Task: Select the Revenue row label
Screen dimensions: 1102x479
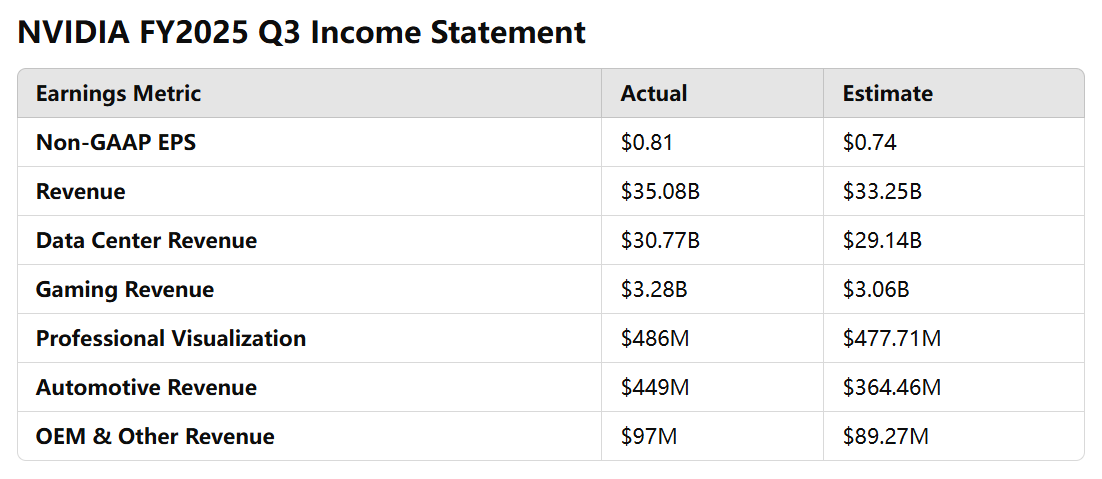Action: pos(80,192)
